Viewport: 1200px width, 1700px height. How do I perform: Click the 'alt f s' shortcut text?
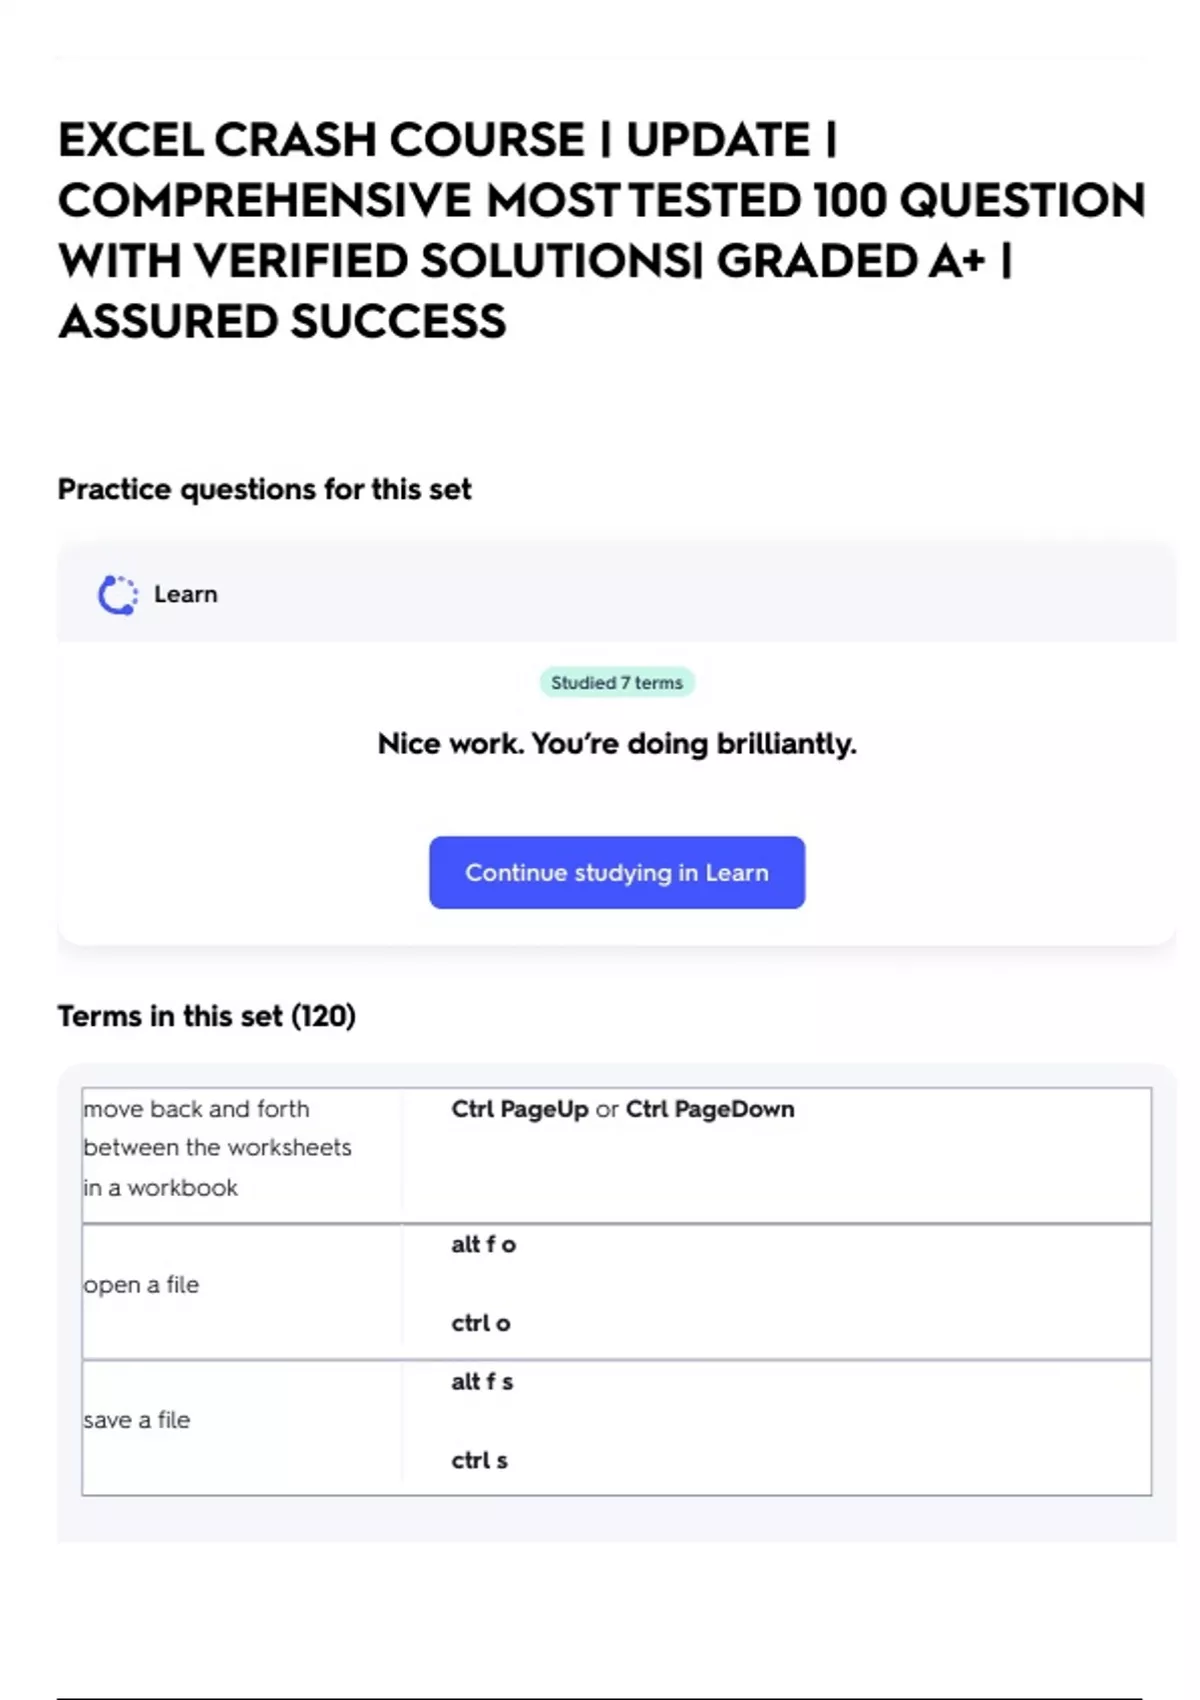click(482, 1382)
